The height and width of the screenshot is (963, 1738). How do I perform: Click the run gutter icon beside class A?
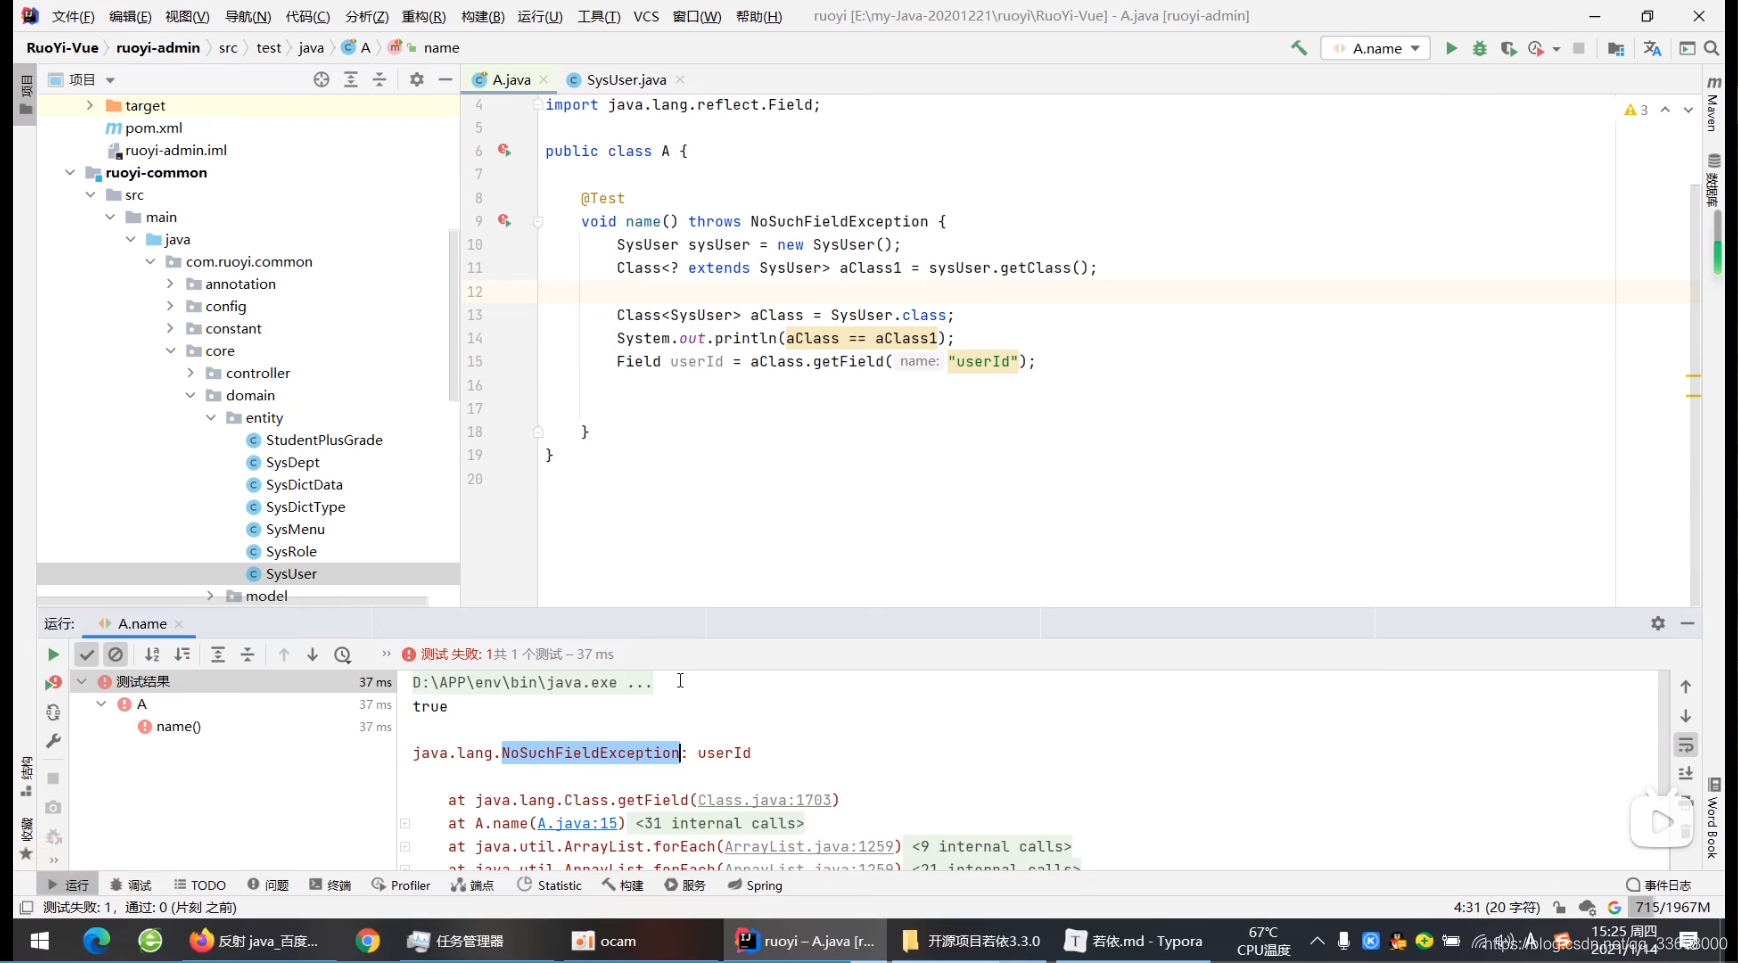point(505,151)
